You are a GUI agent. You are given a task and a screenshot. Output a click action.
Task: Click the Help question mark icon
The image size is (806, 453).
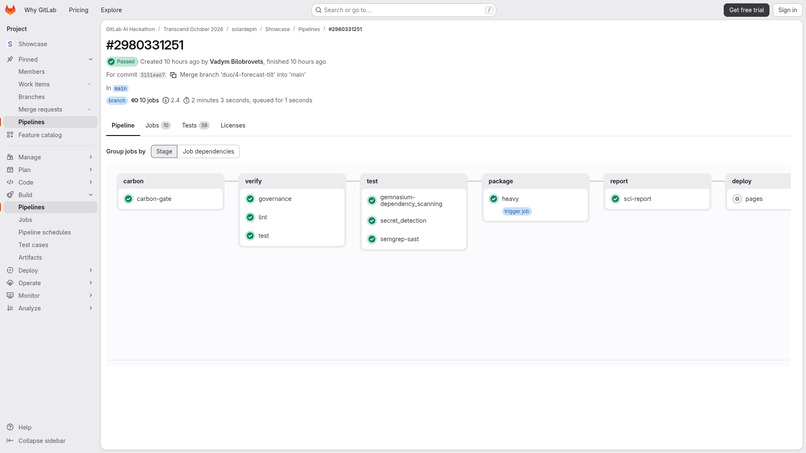[10, 427]
